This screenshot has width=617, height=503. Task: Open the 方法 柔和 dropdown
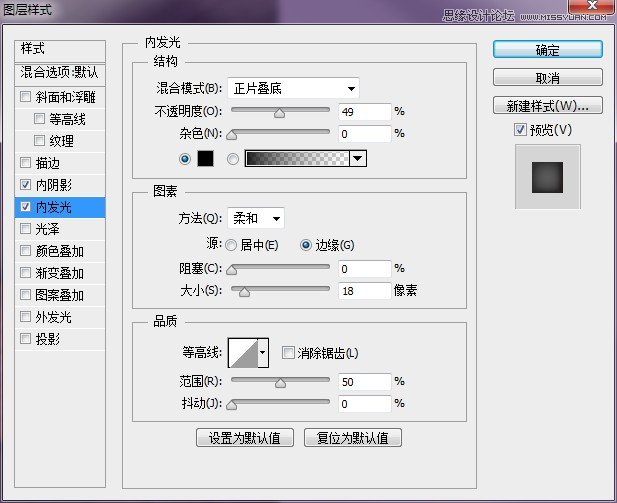click(x=256, y=218)
